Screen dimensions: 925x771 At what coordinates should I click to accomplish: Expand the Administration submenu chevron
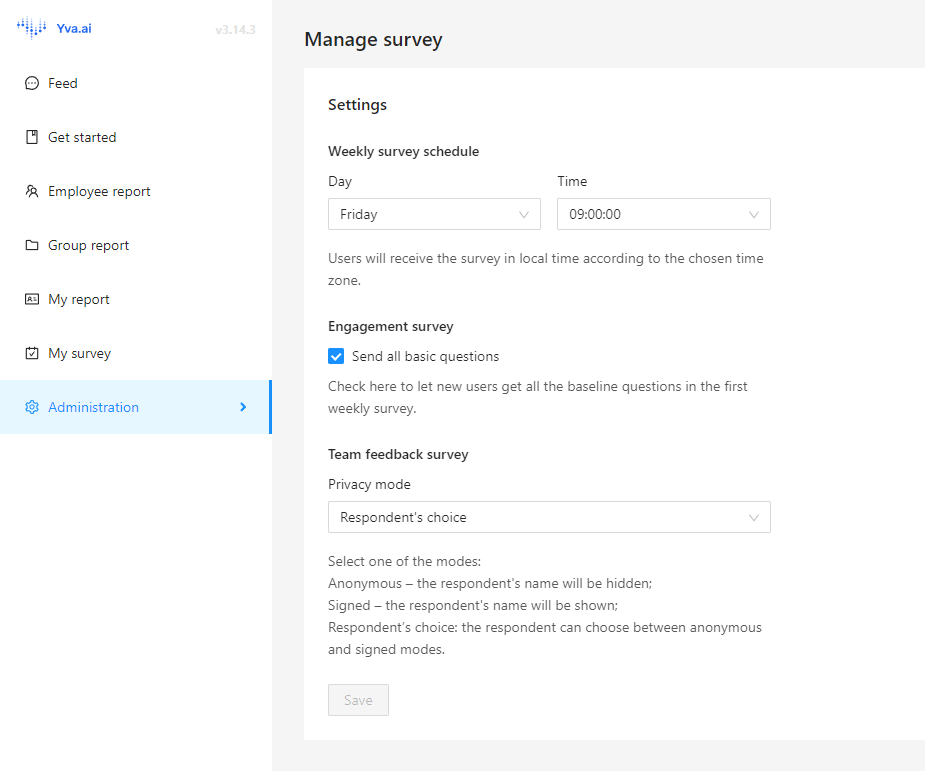(243, 407)
